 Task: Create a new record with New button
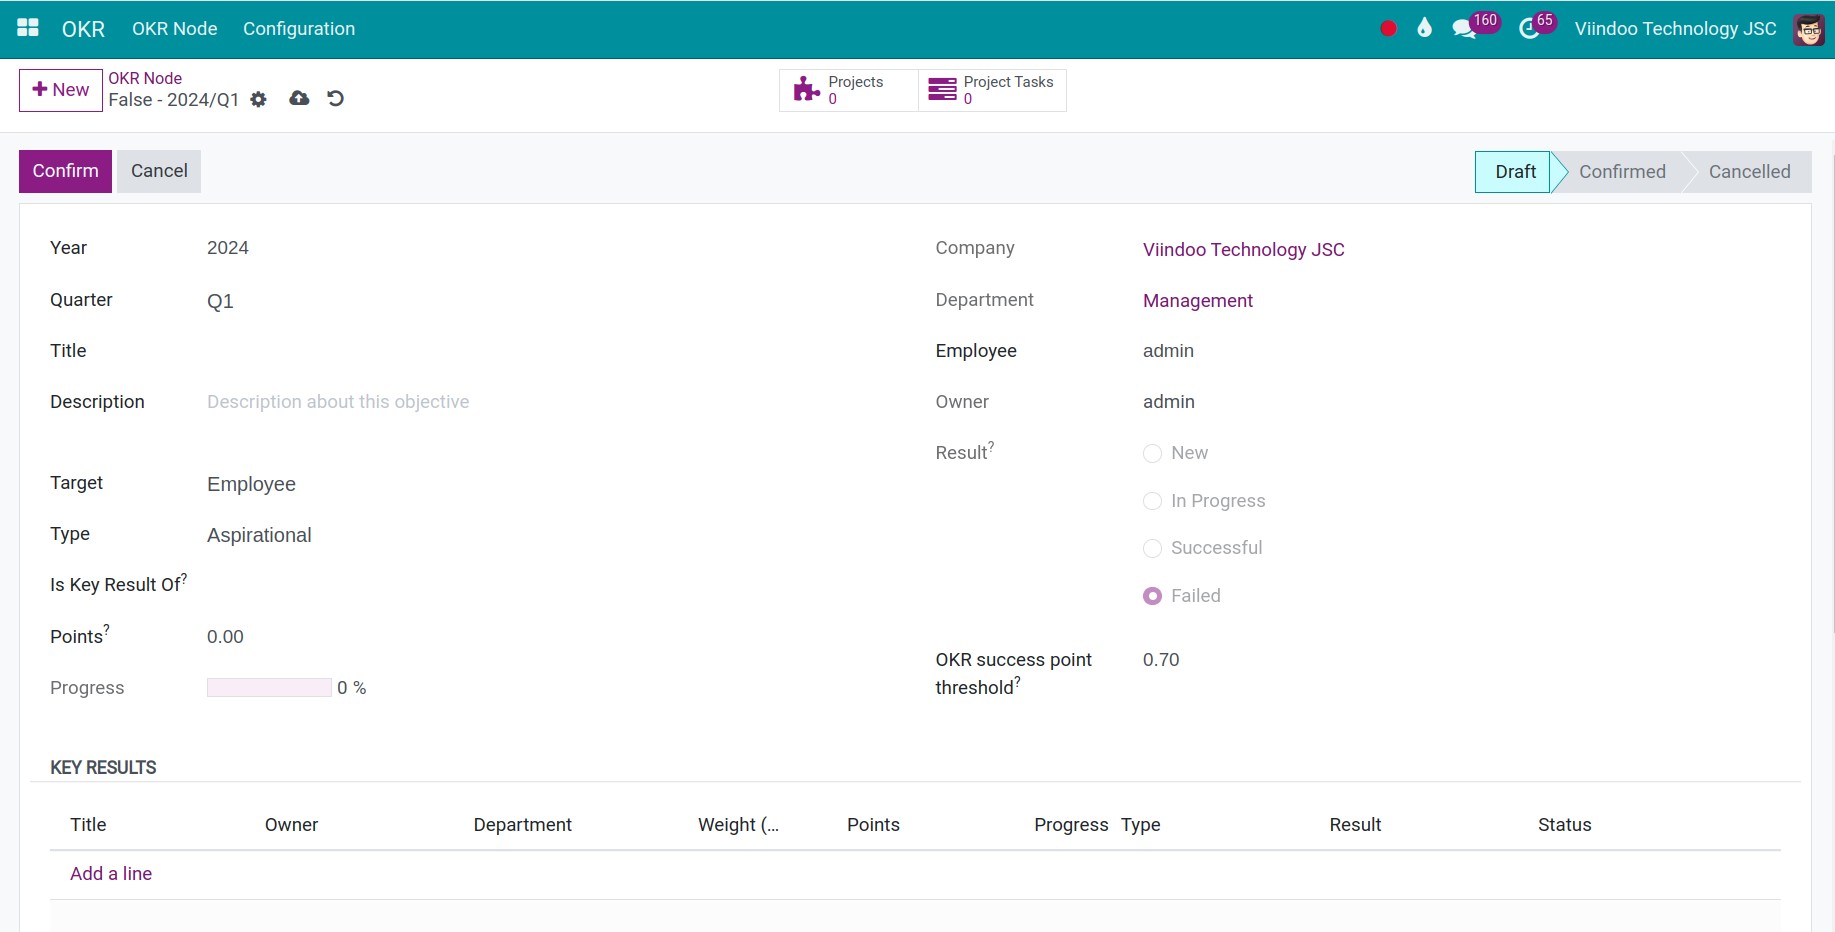click(x=61, y=90)
